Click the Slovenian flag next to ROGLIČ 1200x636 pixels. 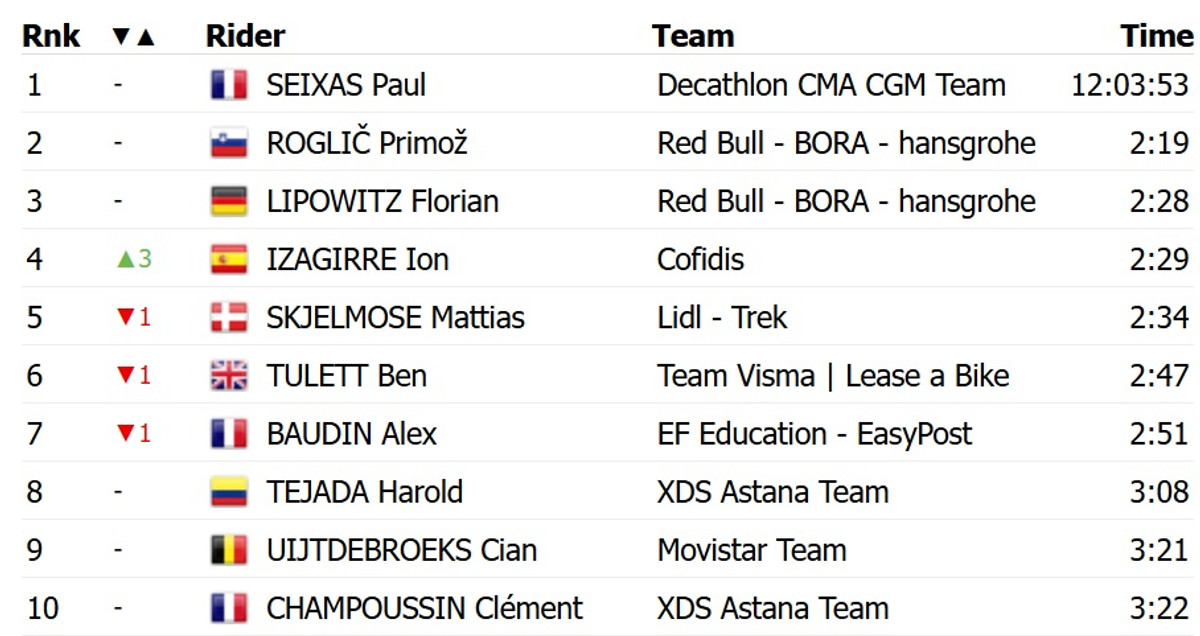tap(229, 143)
